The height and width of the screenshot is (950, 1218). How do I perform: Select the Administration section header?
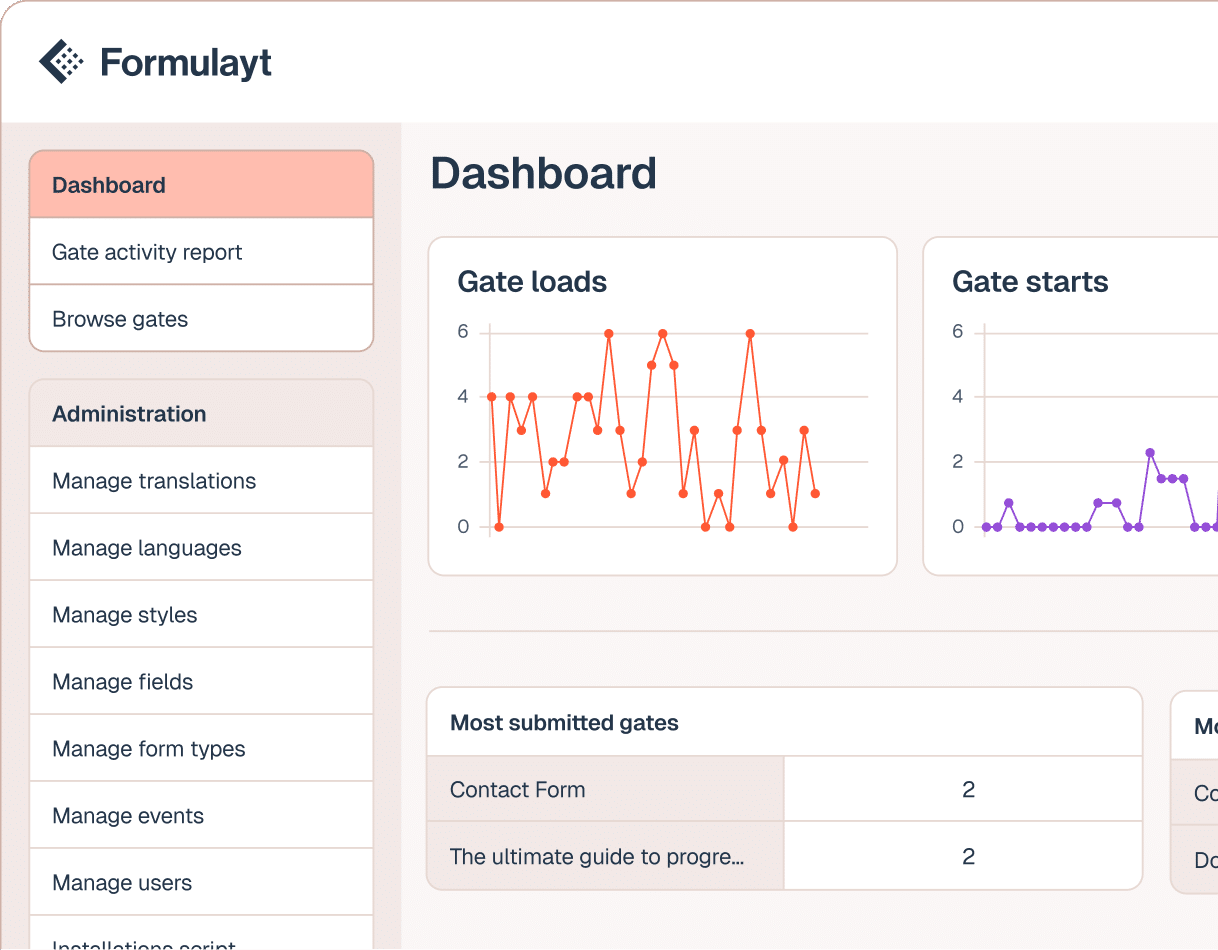click(x=201, y=414)
